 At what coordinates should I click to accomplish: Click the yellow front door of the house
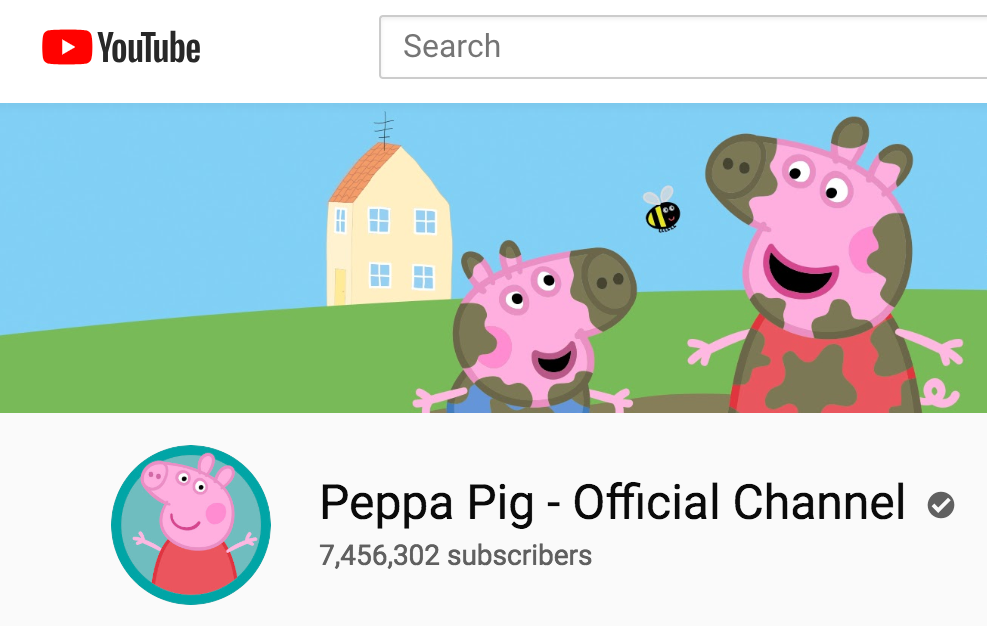coord(340,287)
